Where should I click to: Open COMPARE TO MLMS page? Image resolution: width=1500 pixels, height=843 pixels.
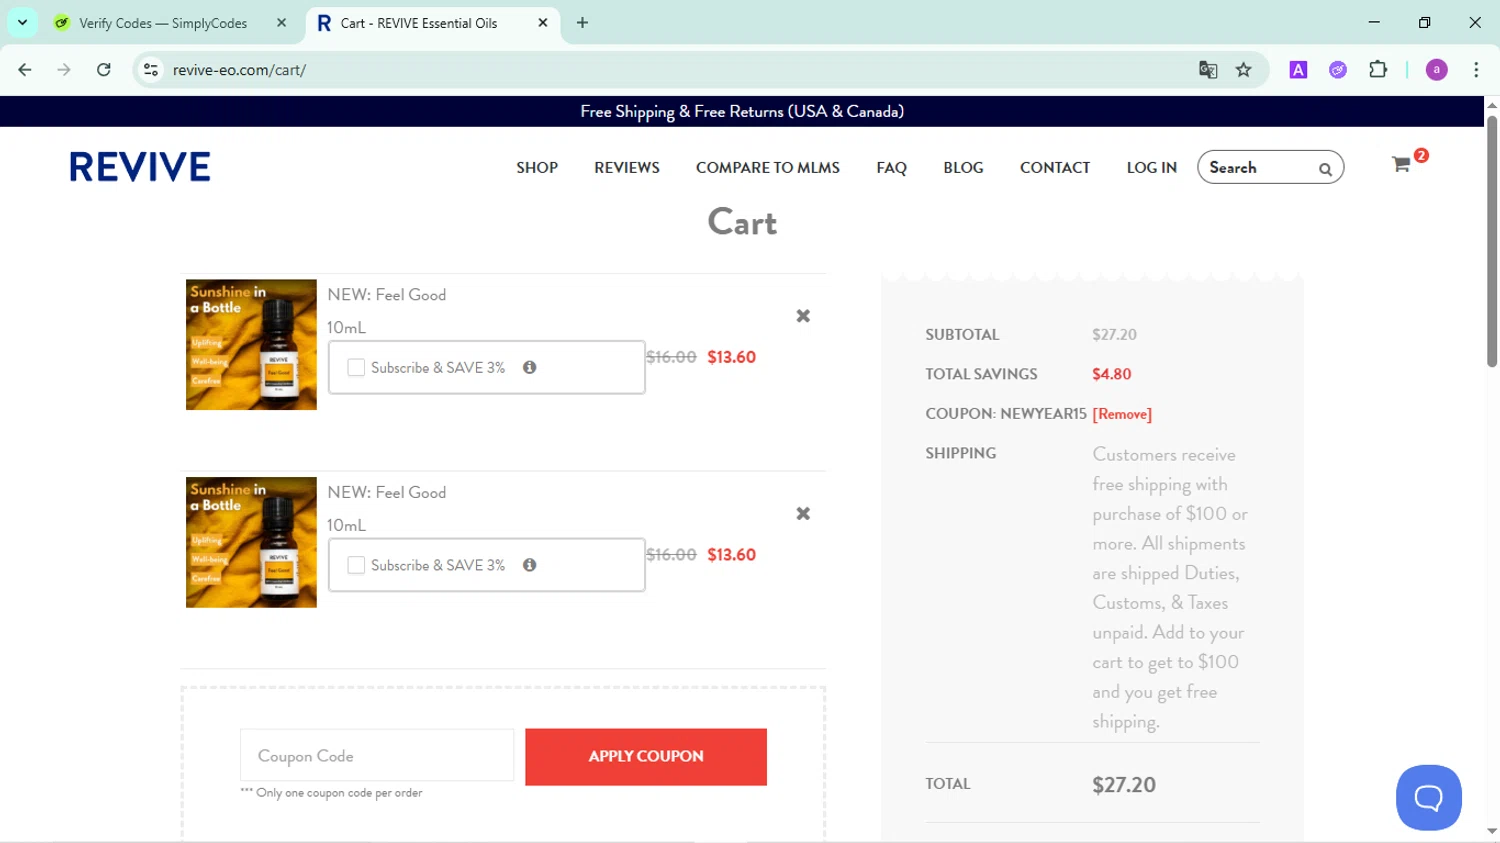tap(768, 168)
